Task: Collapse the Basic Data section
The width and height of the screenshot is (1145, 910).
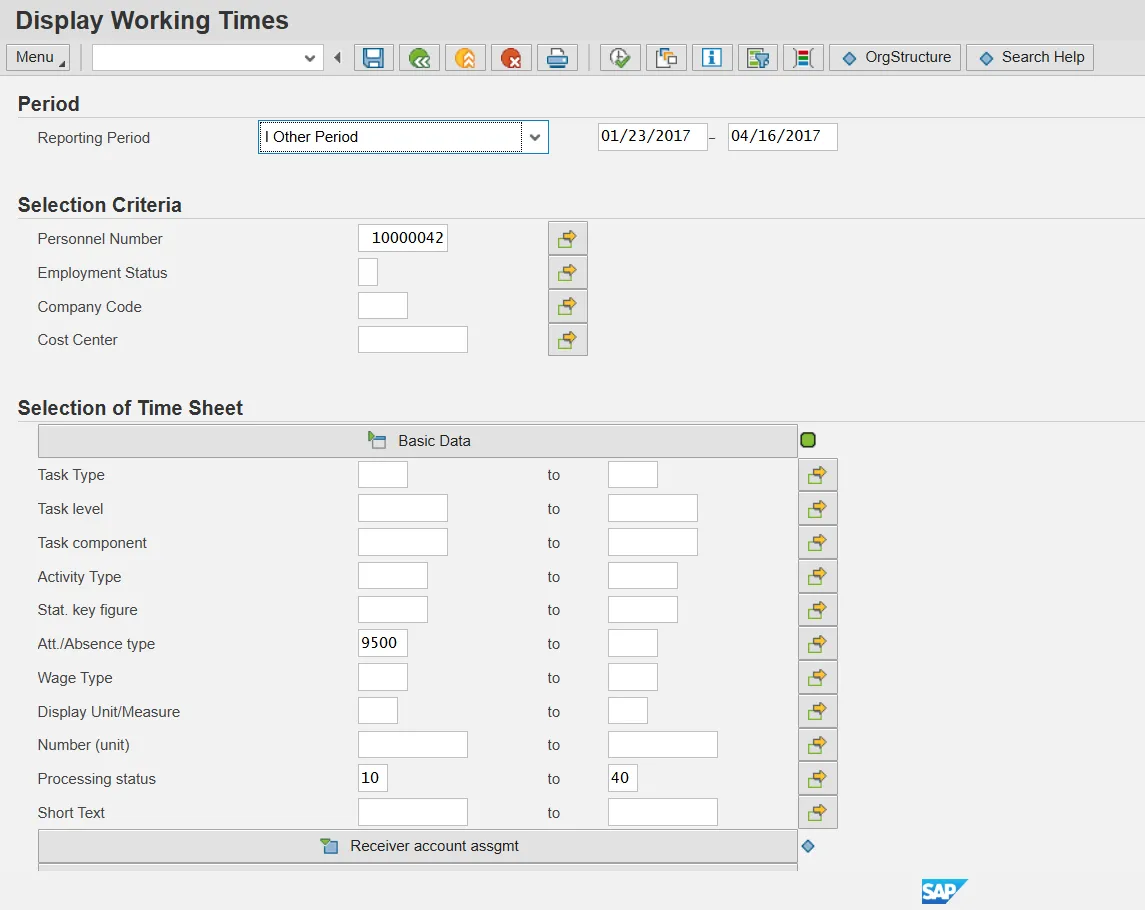Action: click(x=418, y=441)
